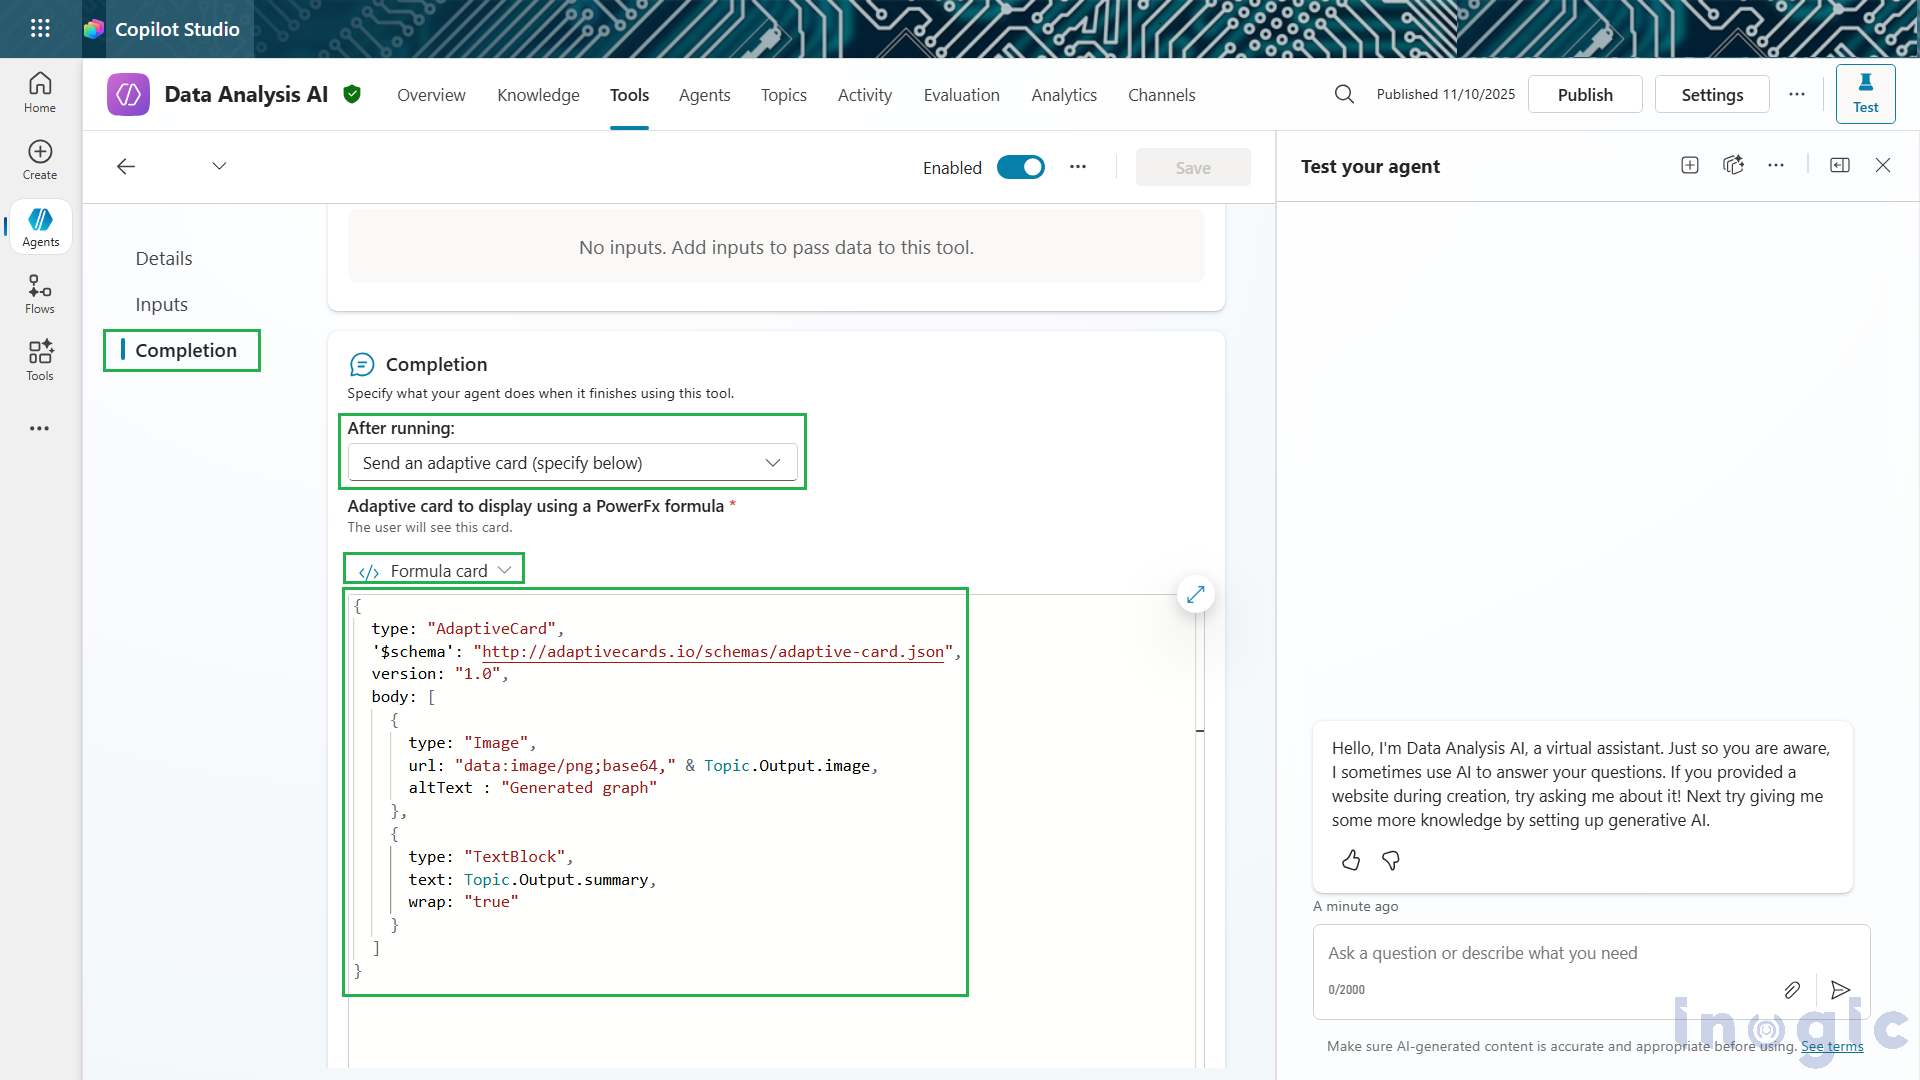
Task: Click the Create icon in the sidebar
Action: pos(40,160)
